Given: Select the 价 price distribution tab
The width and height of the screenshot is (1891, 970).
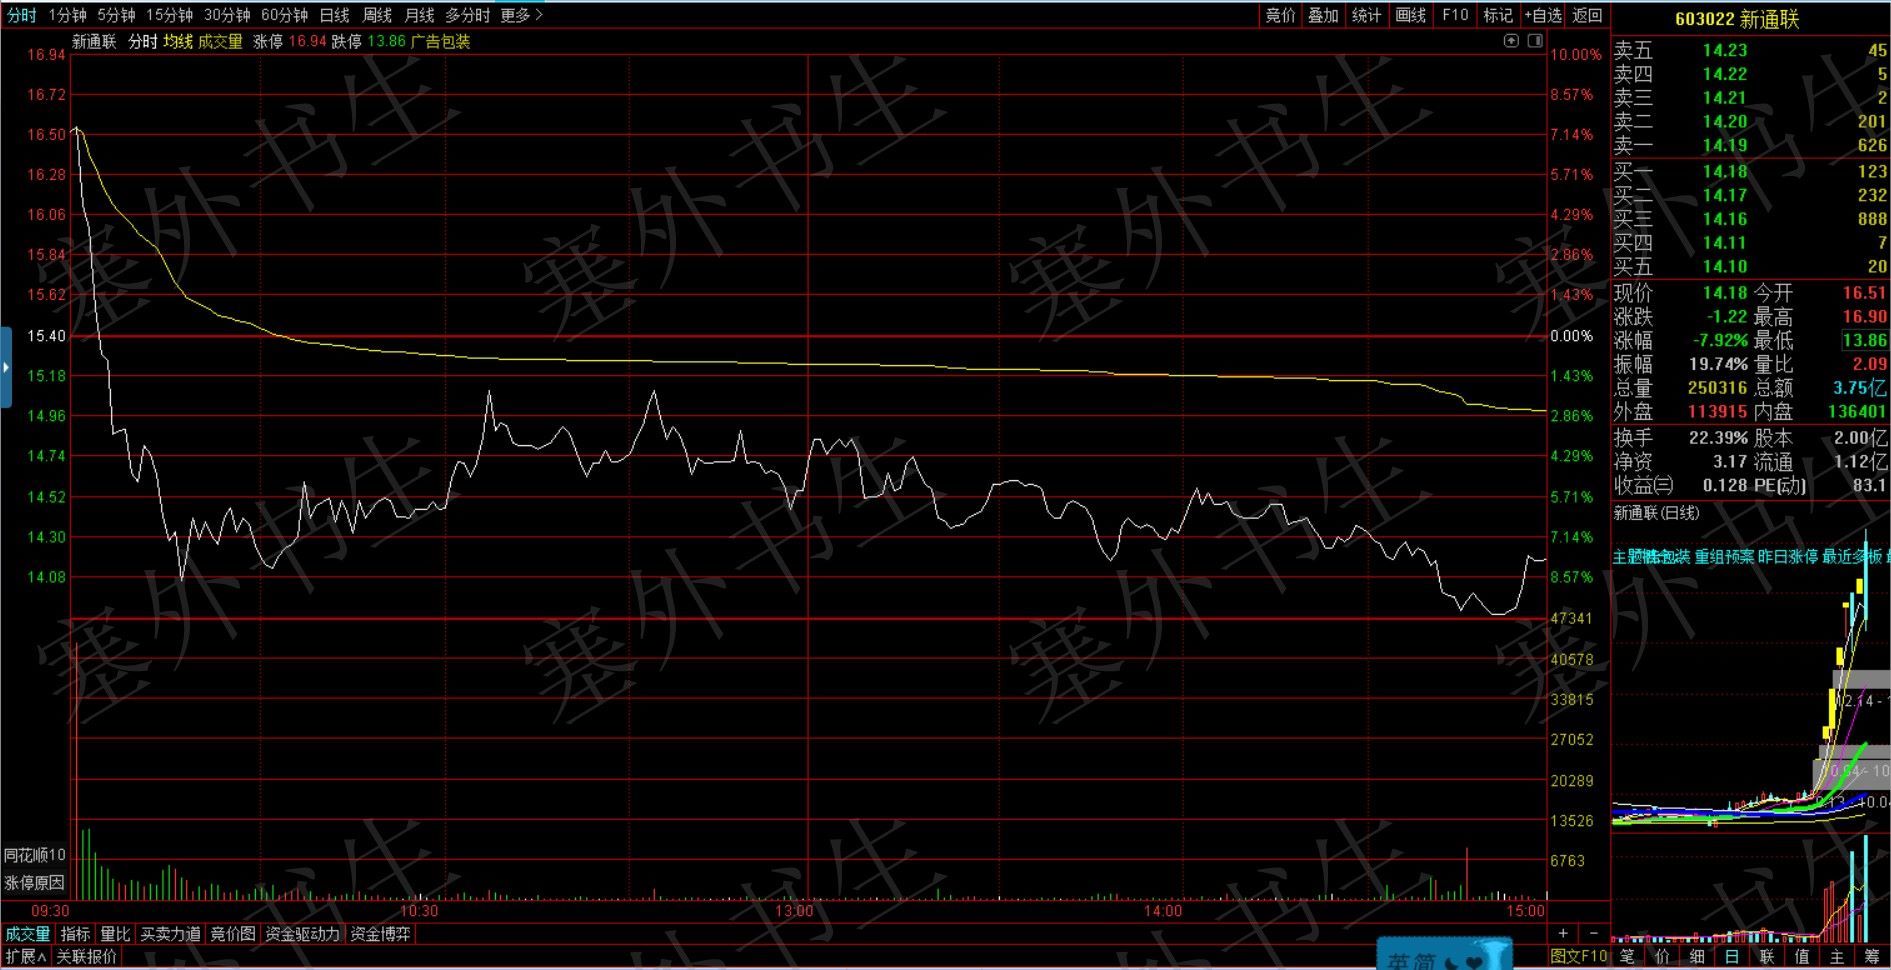Looking at the screenshot, I should (x=1662, y=956).
